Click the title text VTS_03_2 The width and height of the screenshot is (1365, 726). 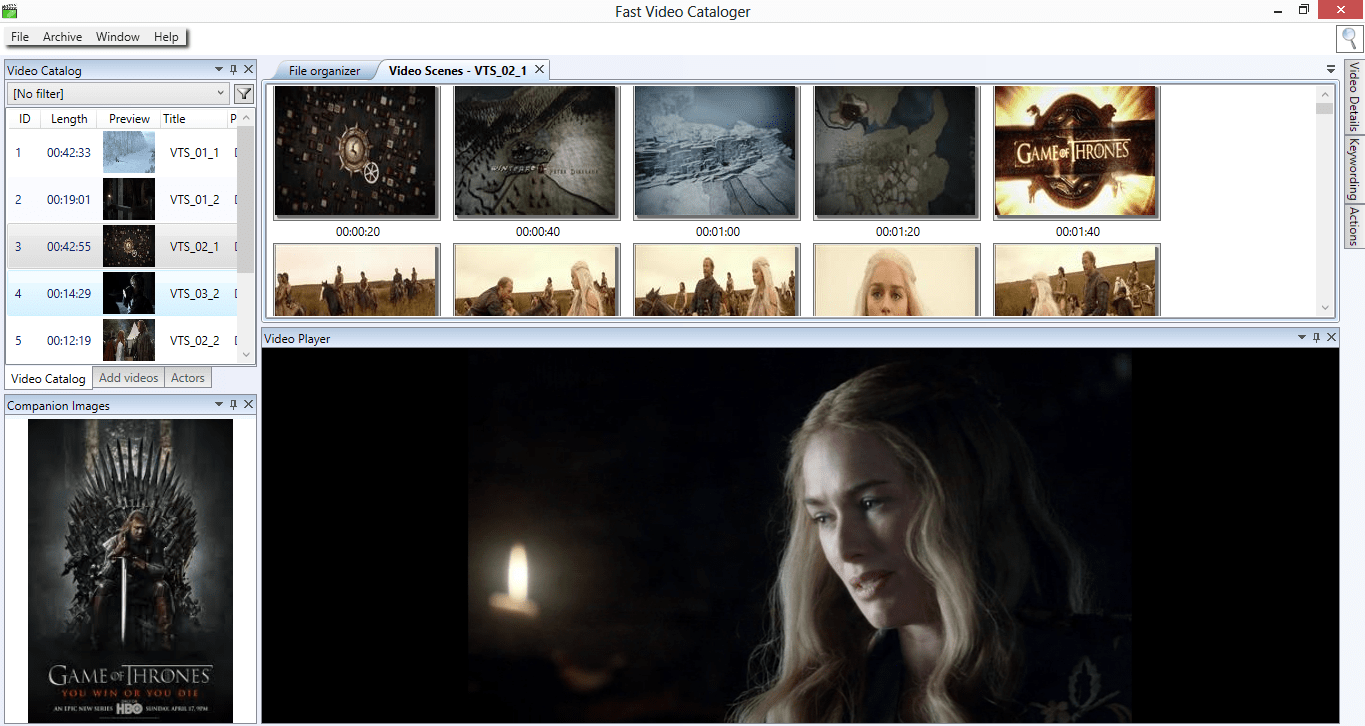194,294
